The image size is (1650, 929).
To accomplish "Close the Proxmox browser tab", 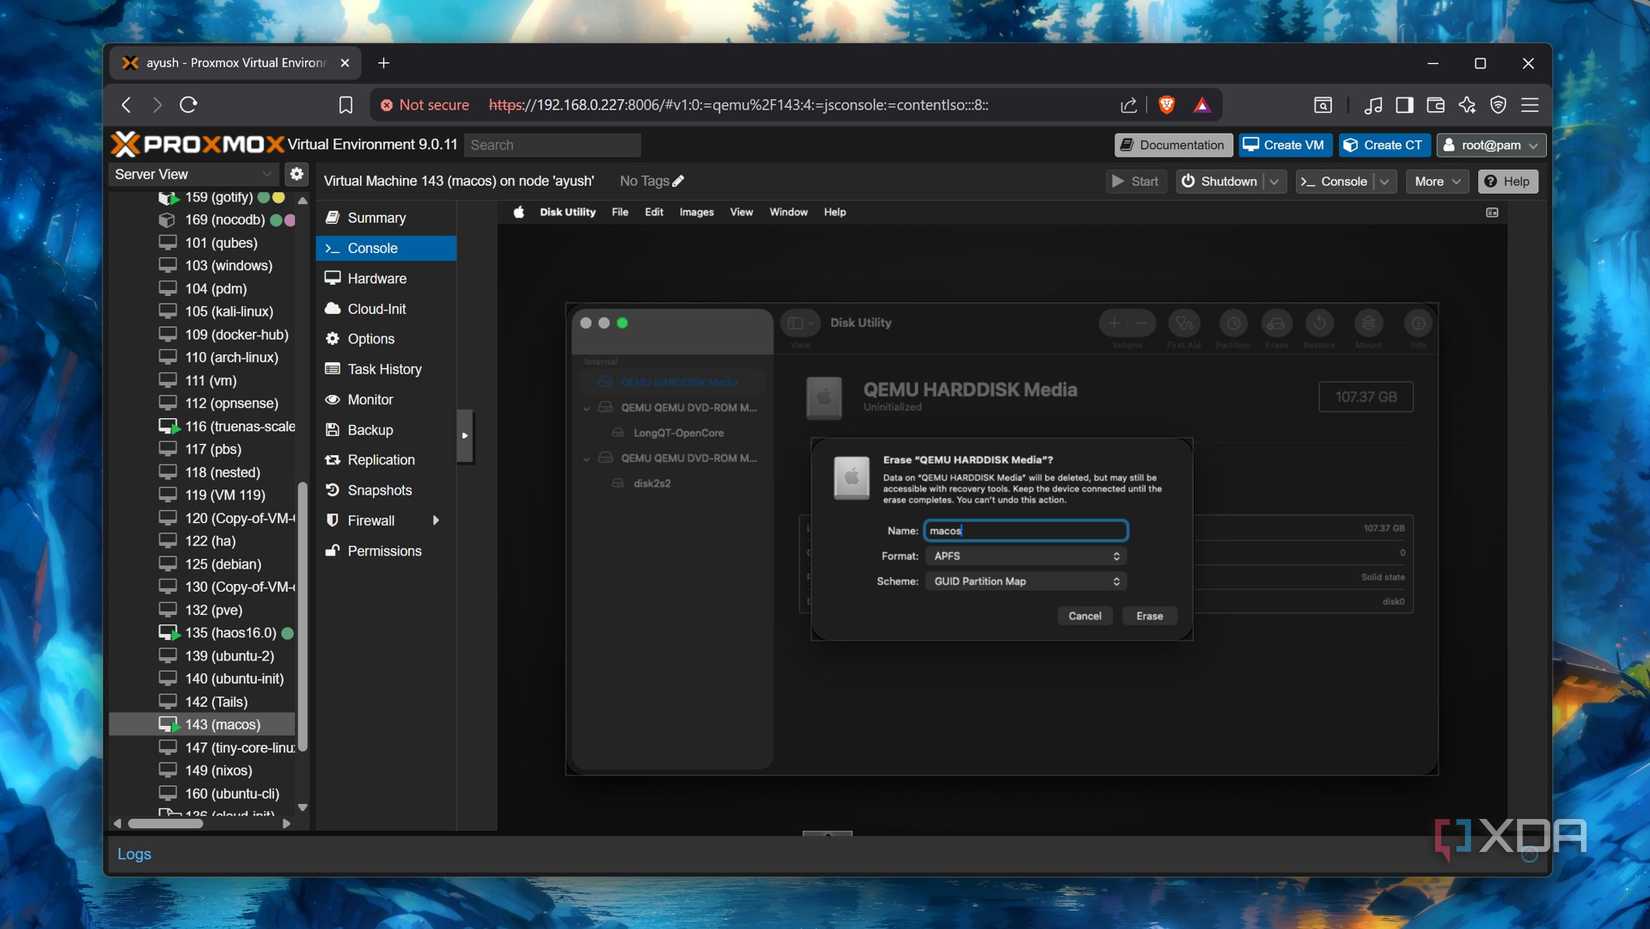I will pyautogui.click(x=345, y=63).
